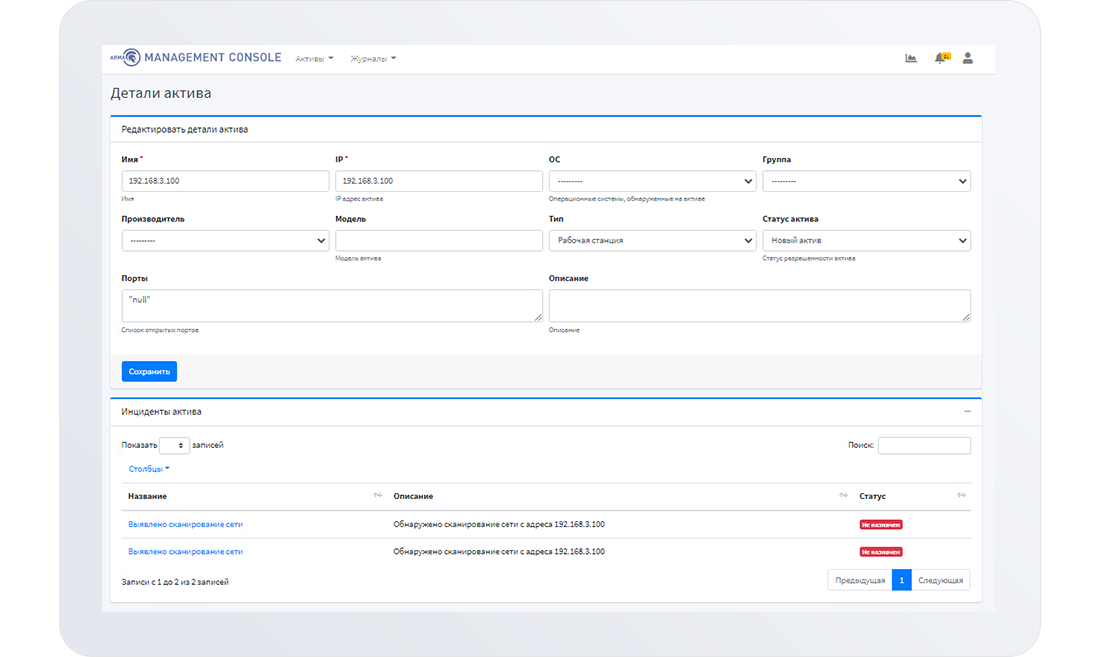This screenshot has width=1100, height=657.
Task: Click Не назначен badge in first row
Action: [881, 524]
